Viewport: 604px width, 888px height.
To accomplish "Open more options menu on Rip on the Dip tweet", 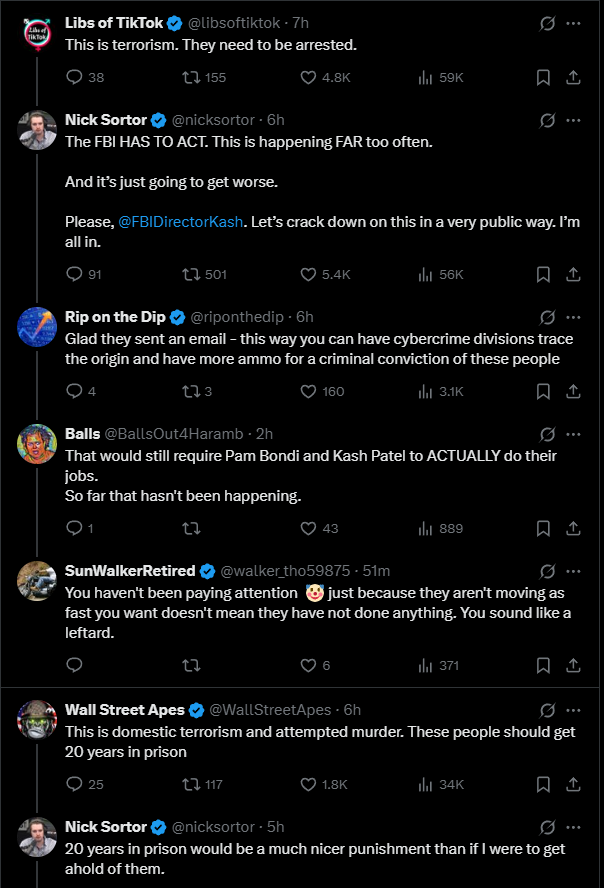I will tap(573, 317).
